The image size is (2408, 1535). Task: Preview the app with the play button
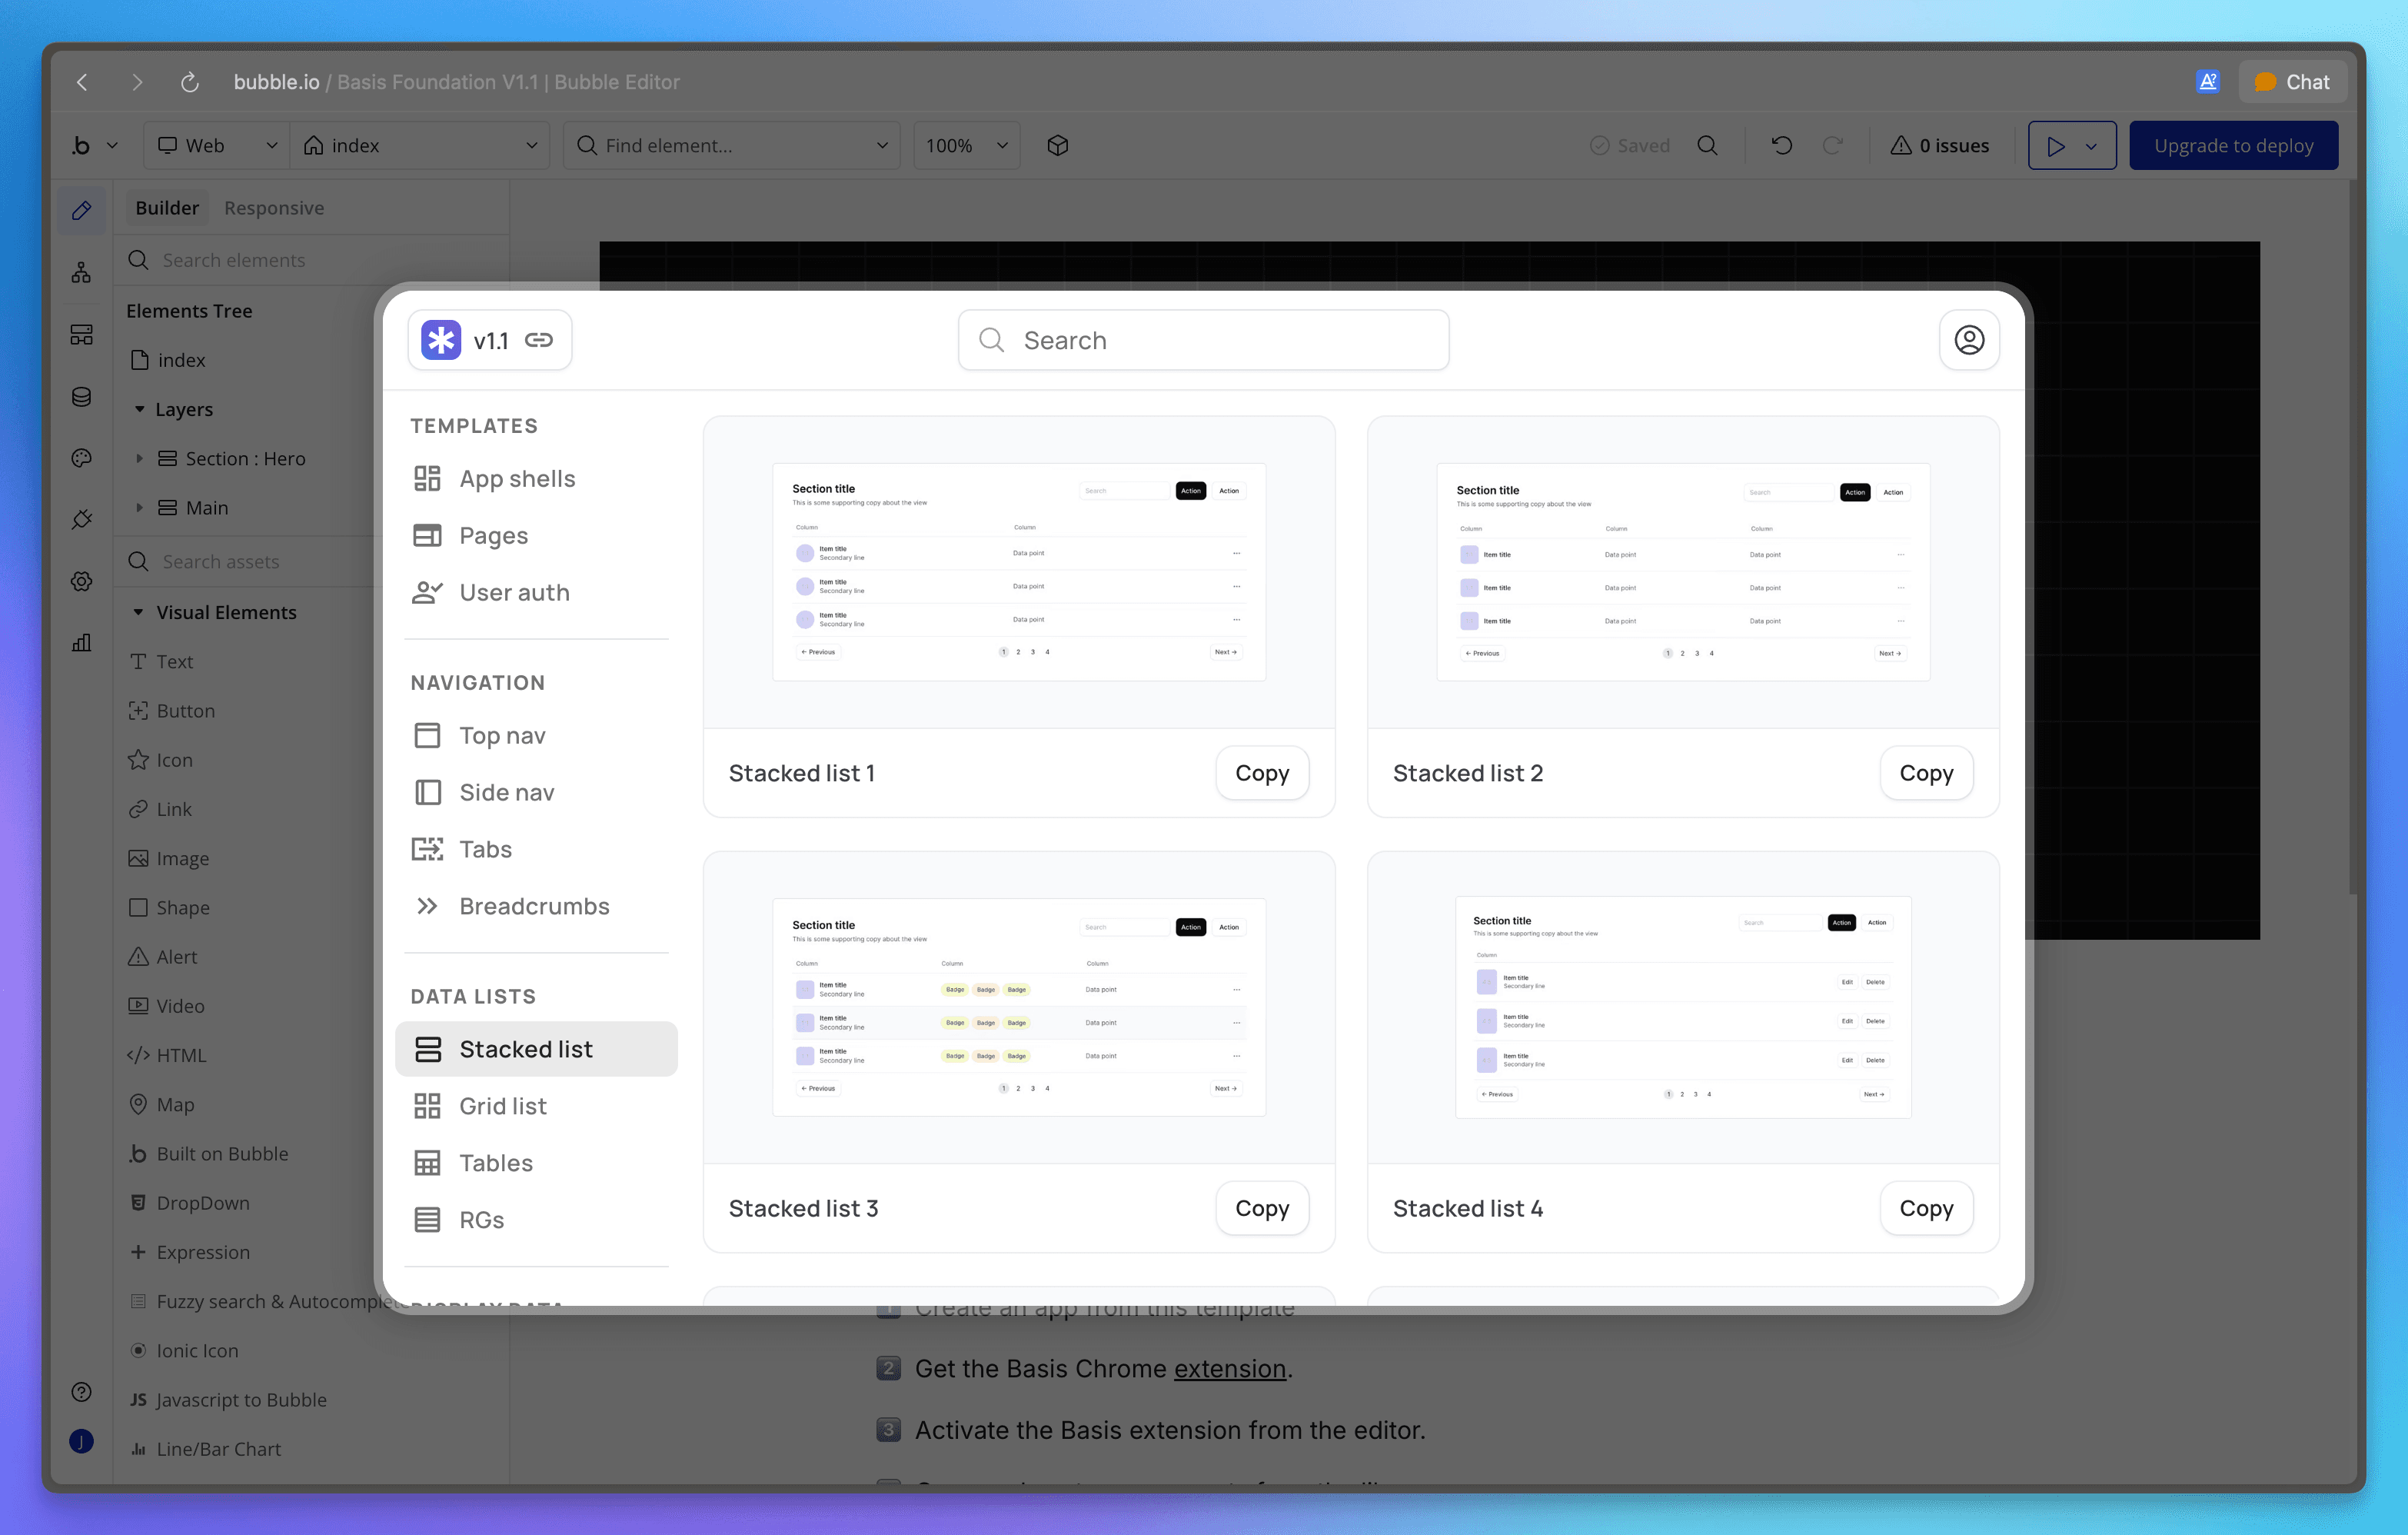click(2057, 145)
